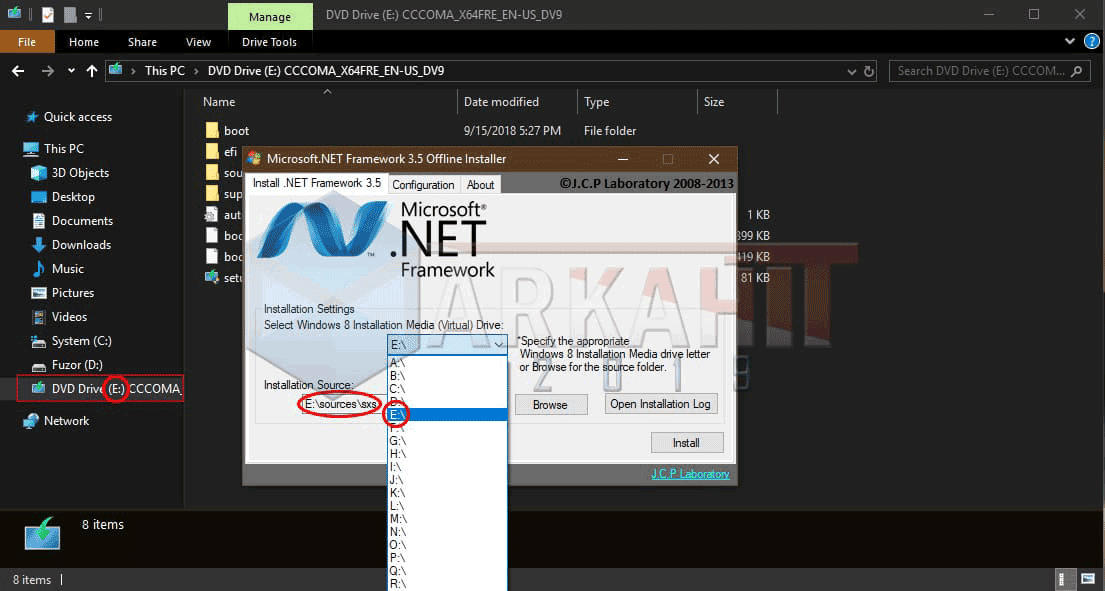
Task: Choose B:\ from the drive list
Action: (447, 376)
